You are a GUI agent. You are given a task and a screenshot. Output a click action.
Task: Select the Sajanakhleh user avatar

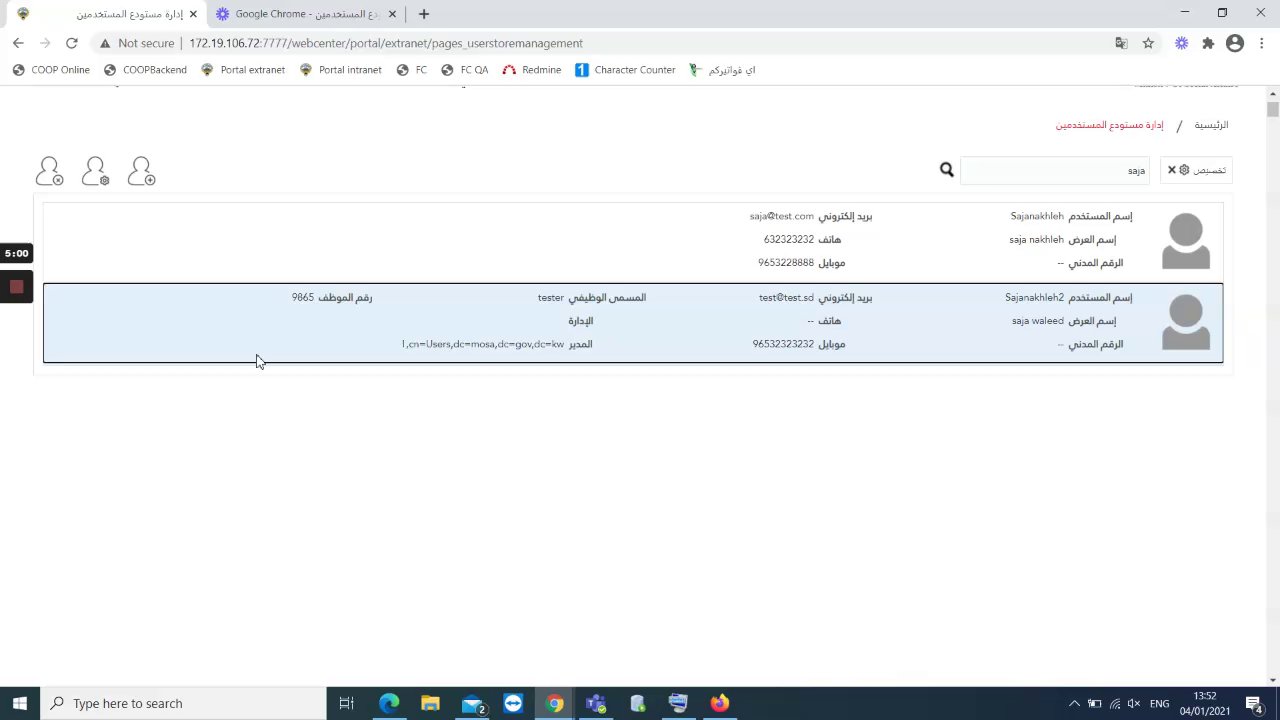coord(1186,241)
